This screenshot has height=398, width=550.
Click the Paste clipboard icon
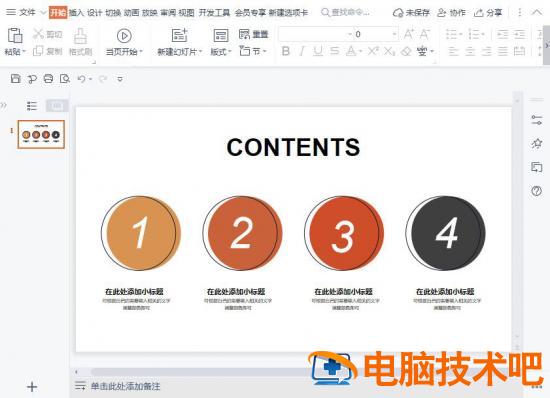point(15,36)
